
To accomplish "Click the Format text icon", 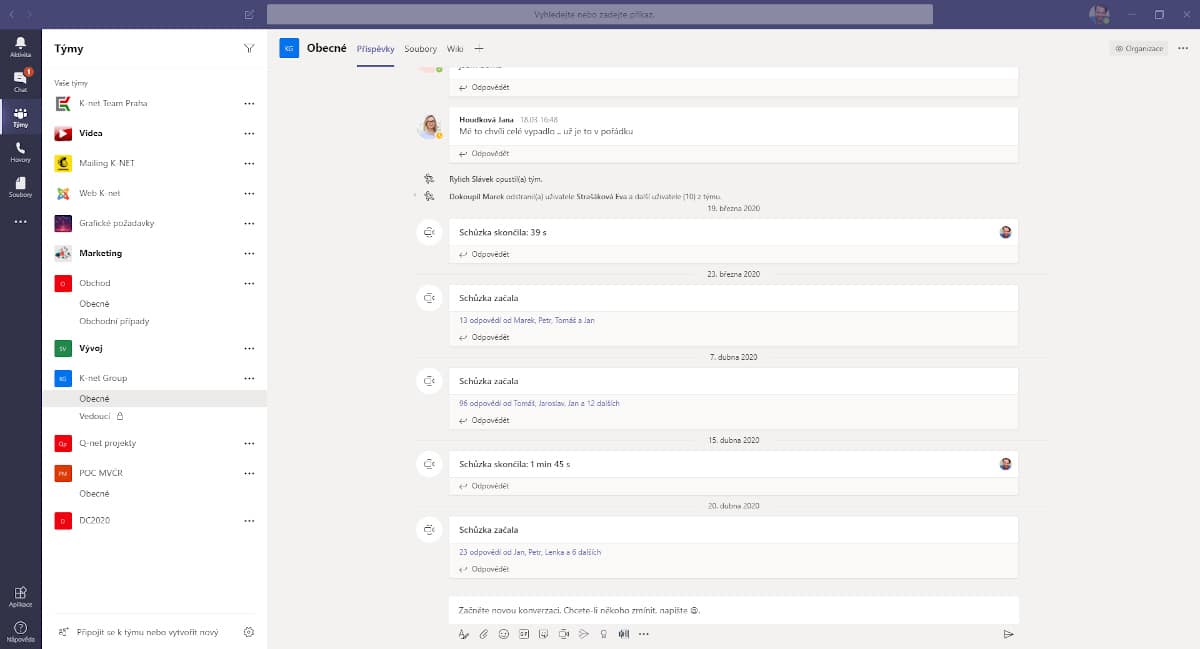I will coord(463,633).
